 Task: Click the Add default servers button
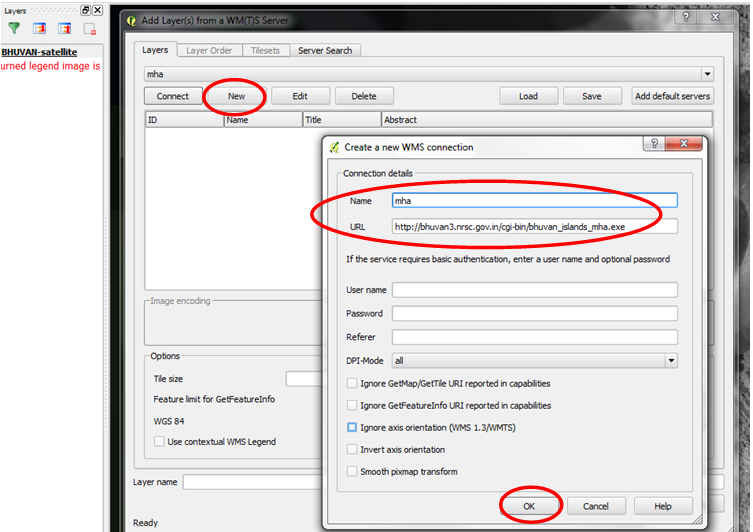point(672,96)
